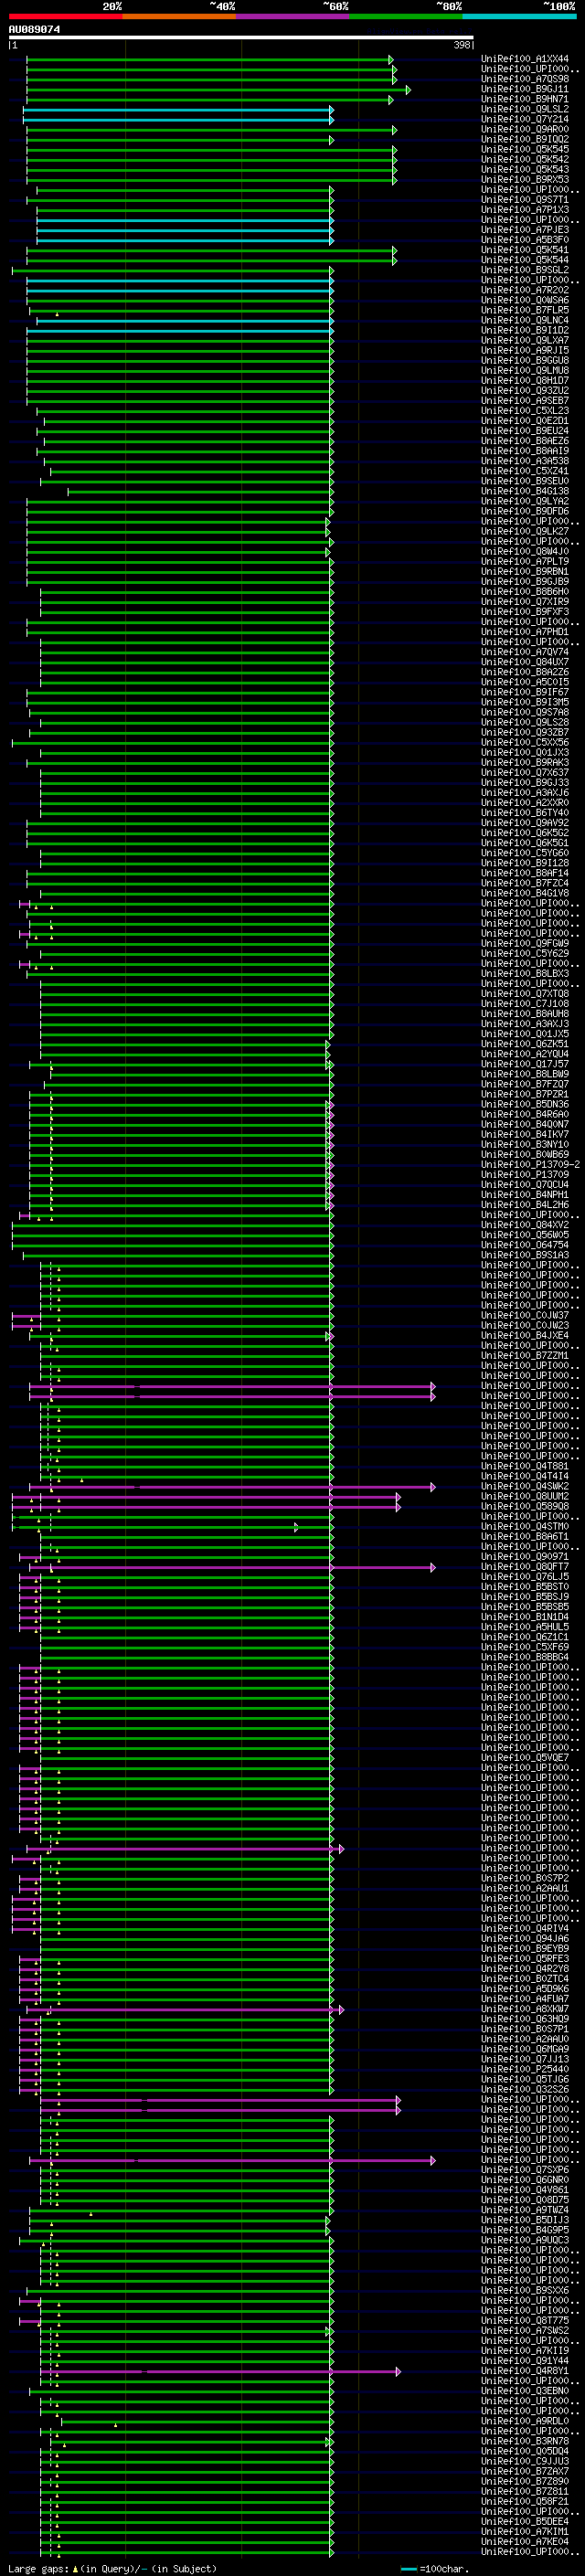Click the yellow large-gaps triangle in the legend
This screenshot has width=585, height=2576.
tap(75, 2568)
